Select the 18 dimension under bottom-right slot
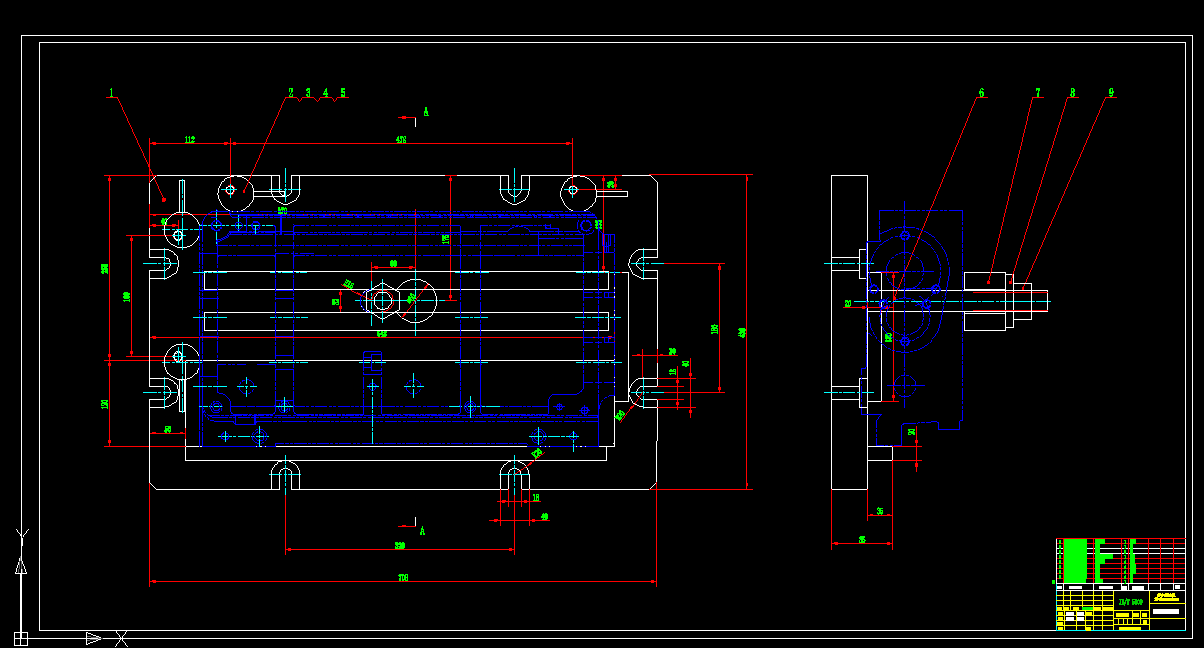Image resolution: width=1204 pixels, height=648 pixels. click(x=536, y=497)
